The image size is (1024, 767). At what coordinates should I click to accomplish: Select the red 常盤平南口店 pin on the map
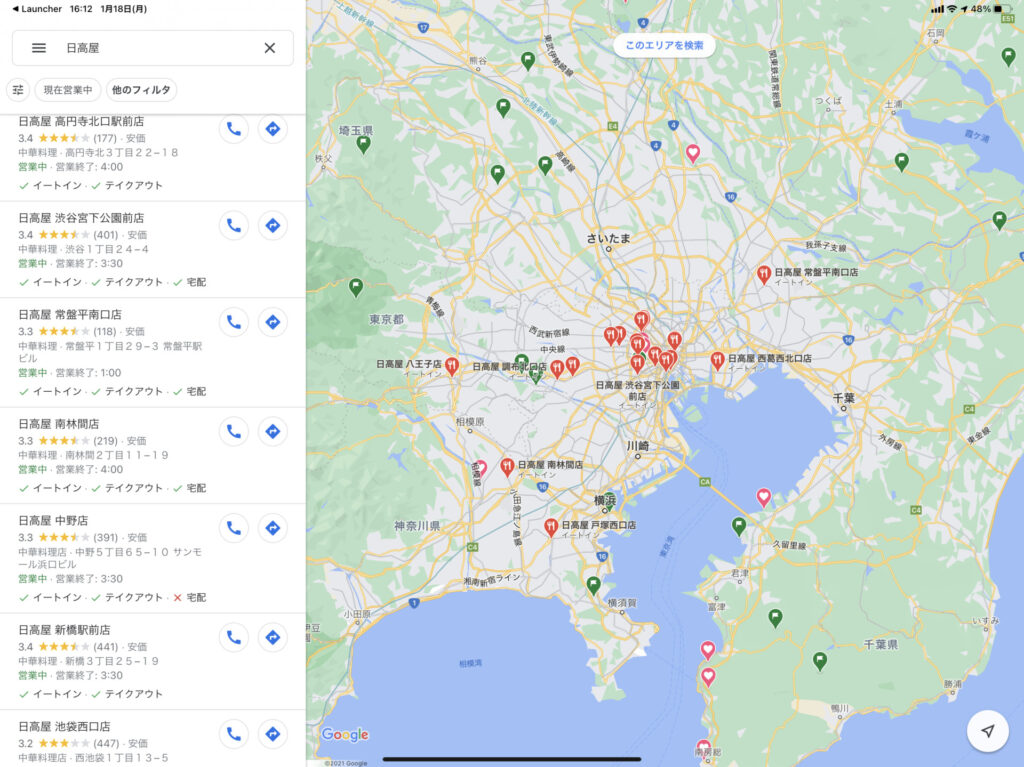coord(763,274)
